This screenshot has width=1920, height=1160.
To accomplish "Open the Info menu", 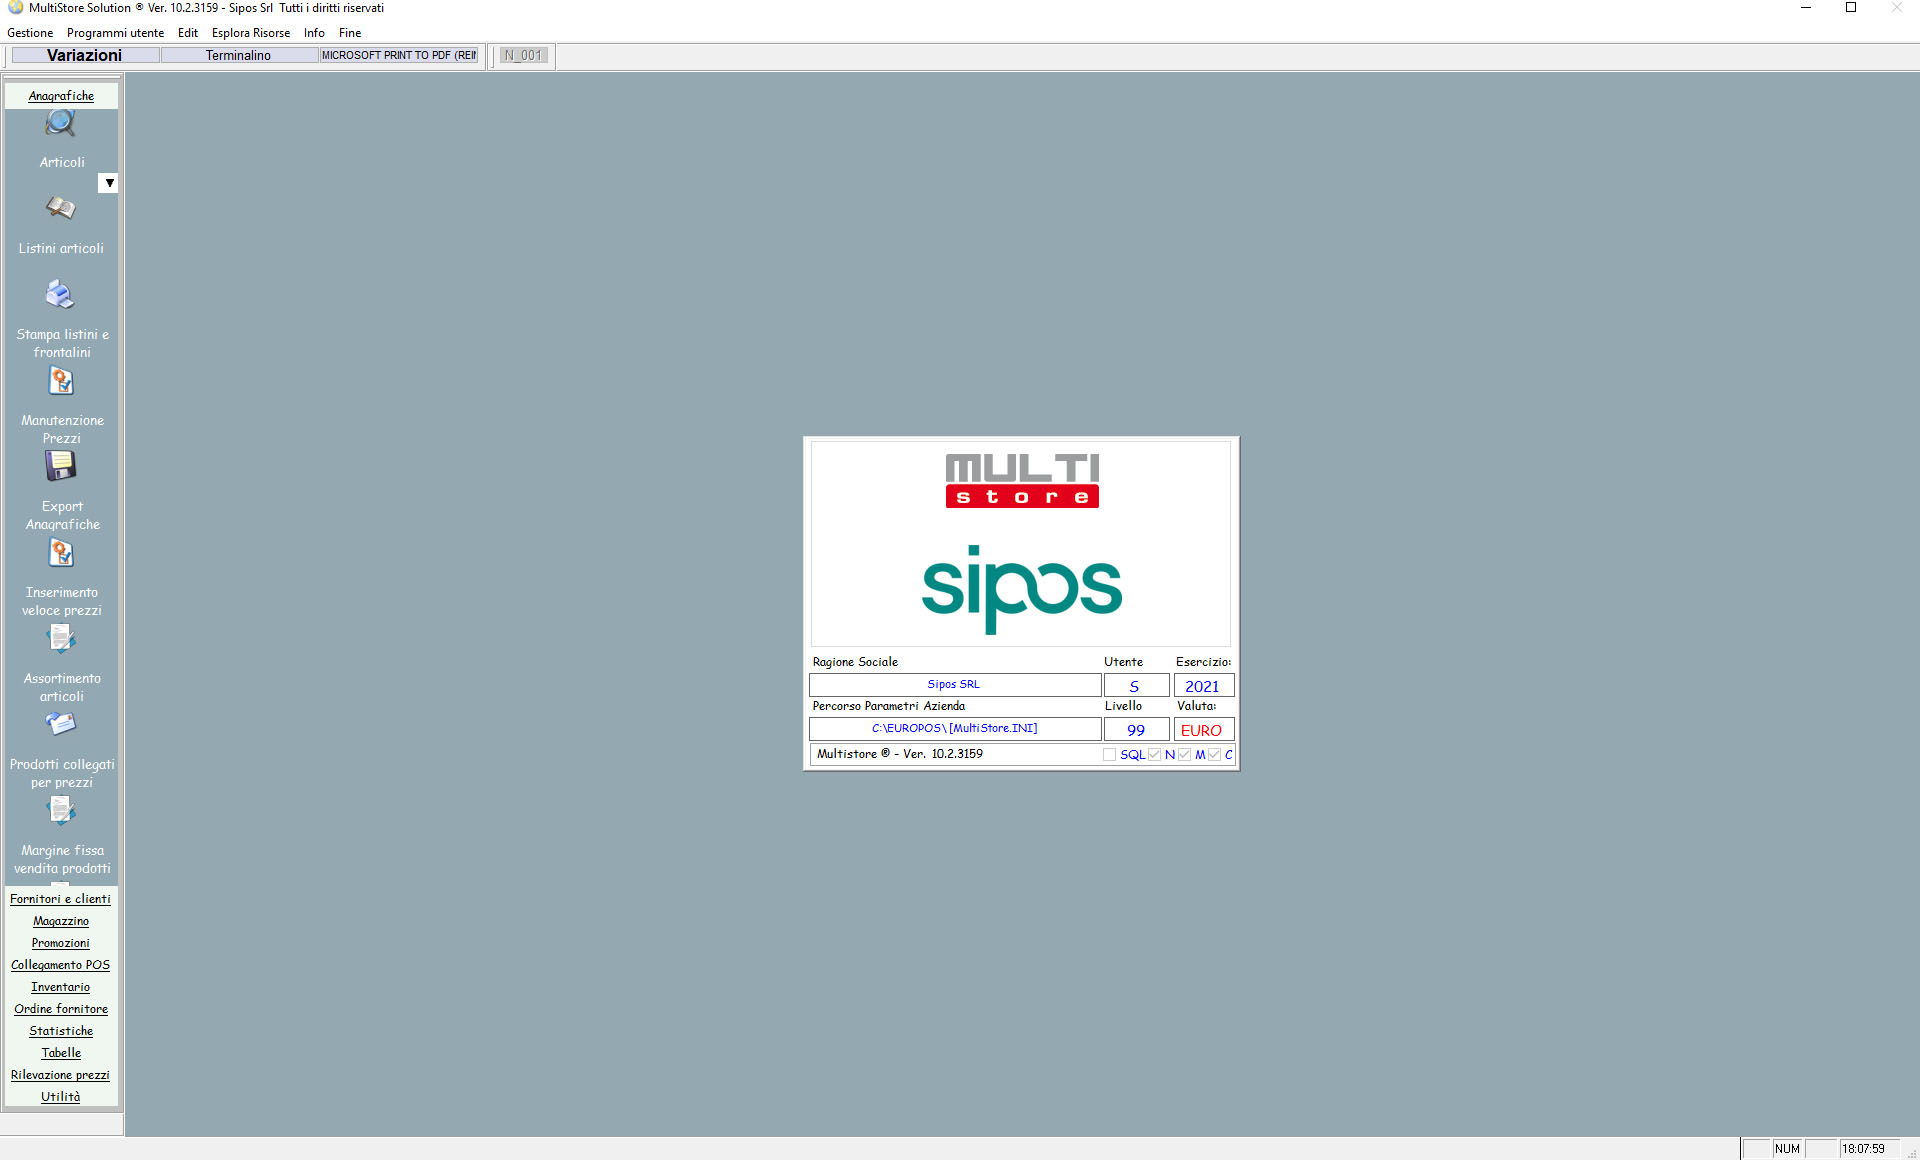I will (314, 33).
